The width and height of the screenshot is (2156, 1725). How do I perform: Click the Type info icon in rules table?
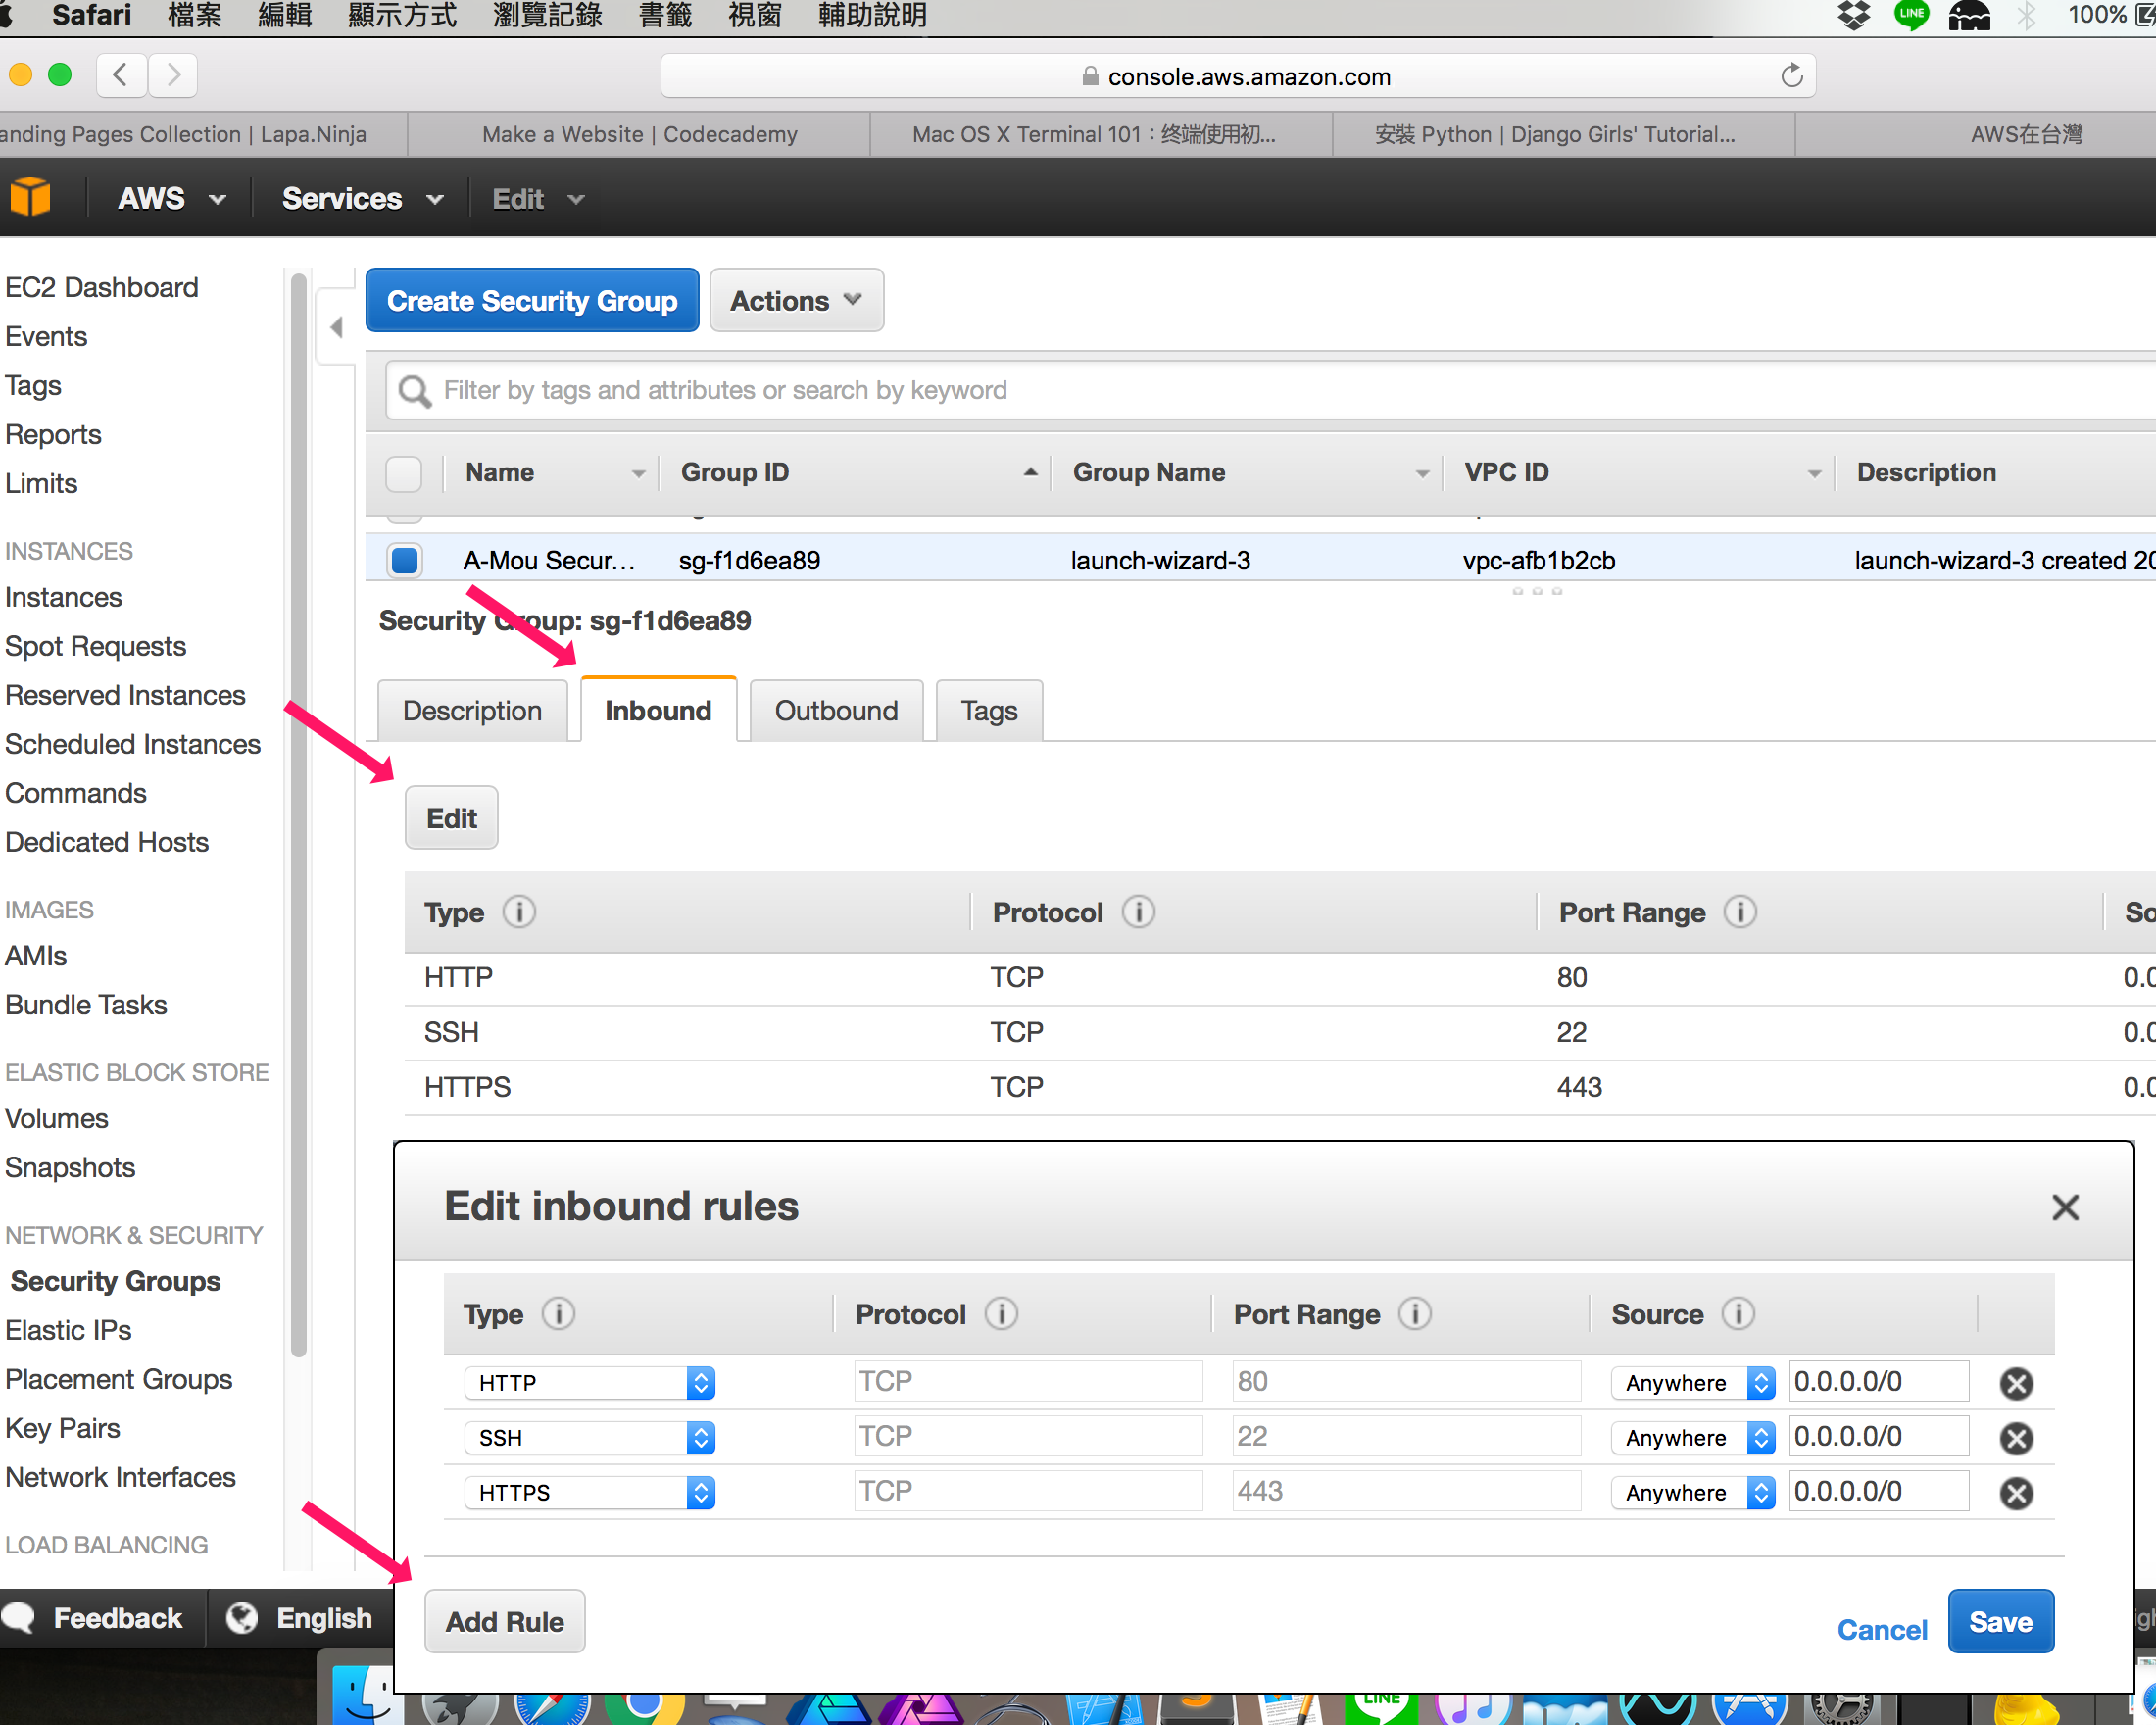coord(519,912)
